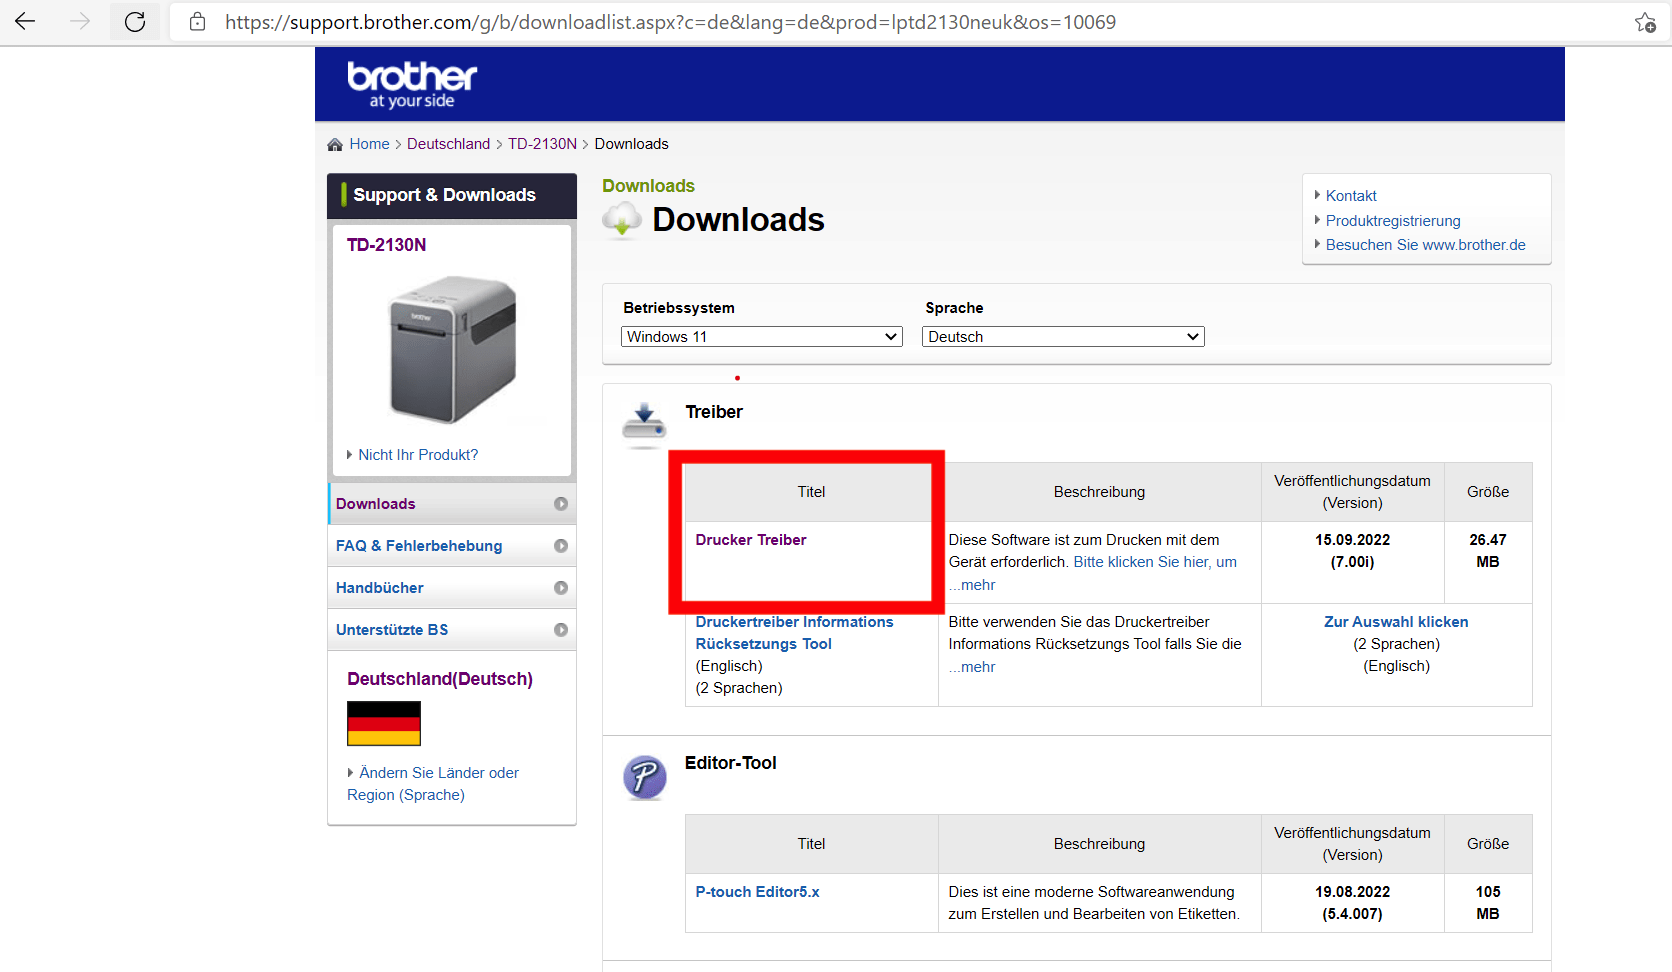Click the 19.08.2022 (5.4.007) version cell
The width and height of the screenshot is (1672, 972).
coord(1352,903)
